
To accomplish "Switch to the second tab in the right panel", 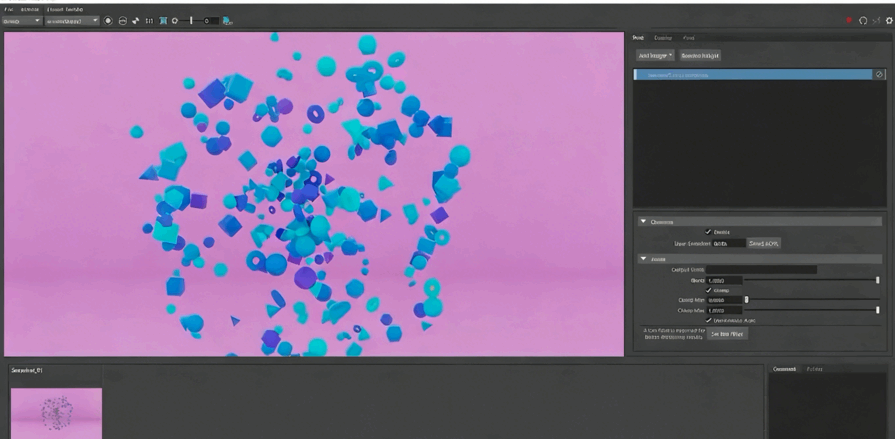I will [x=662, y=37].
